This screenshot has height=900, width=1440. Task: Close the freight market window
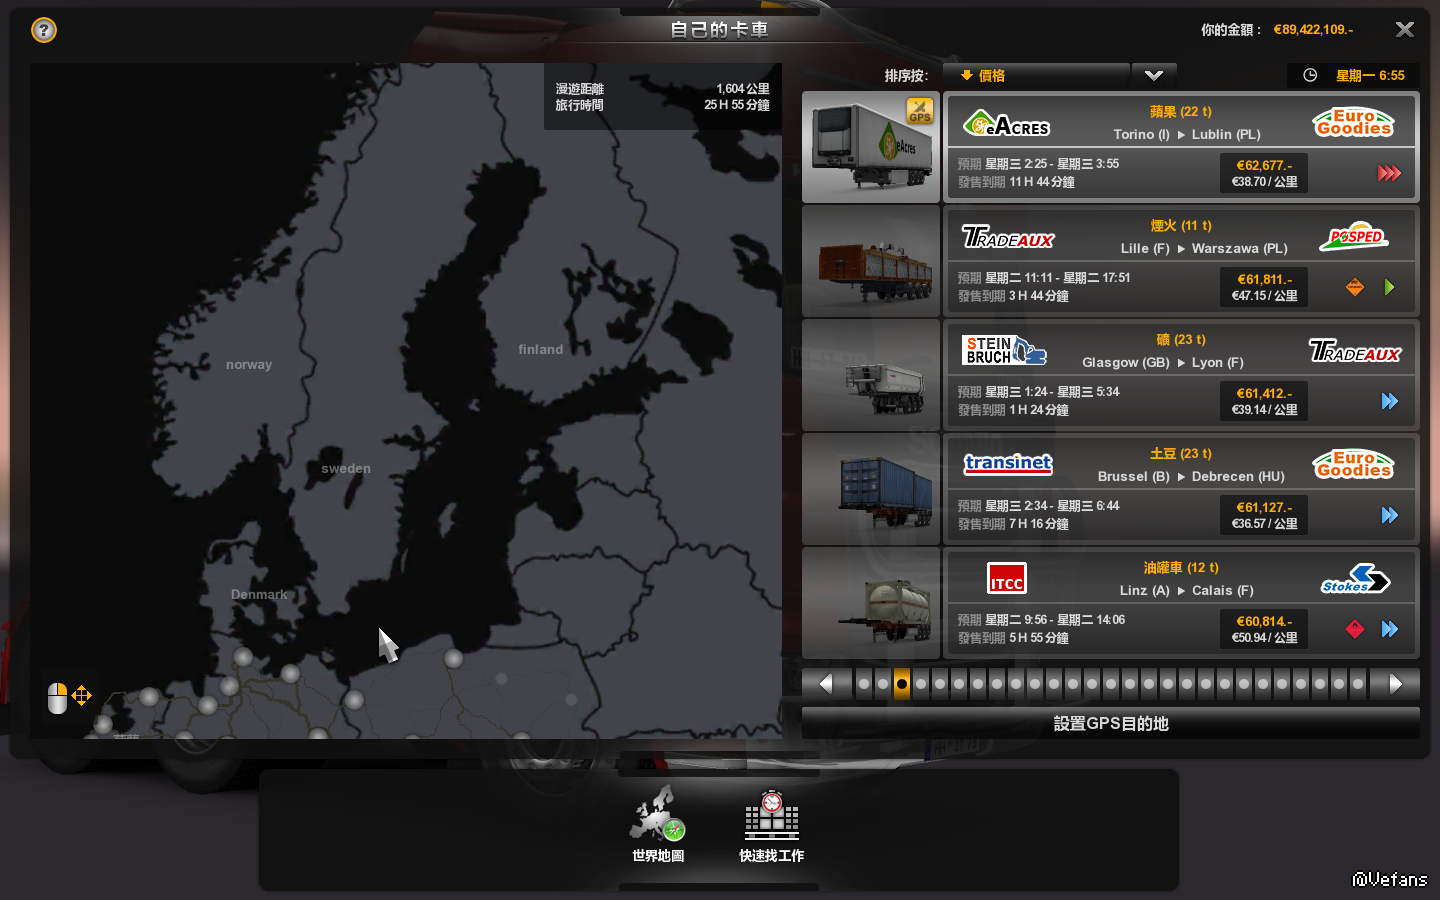1405,30
